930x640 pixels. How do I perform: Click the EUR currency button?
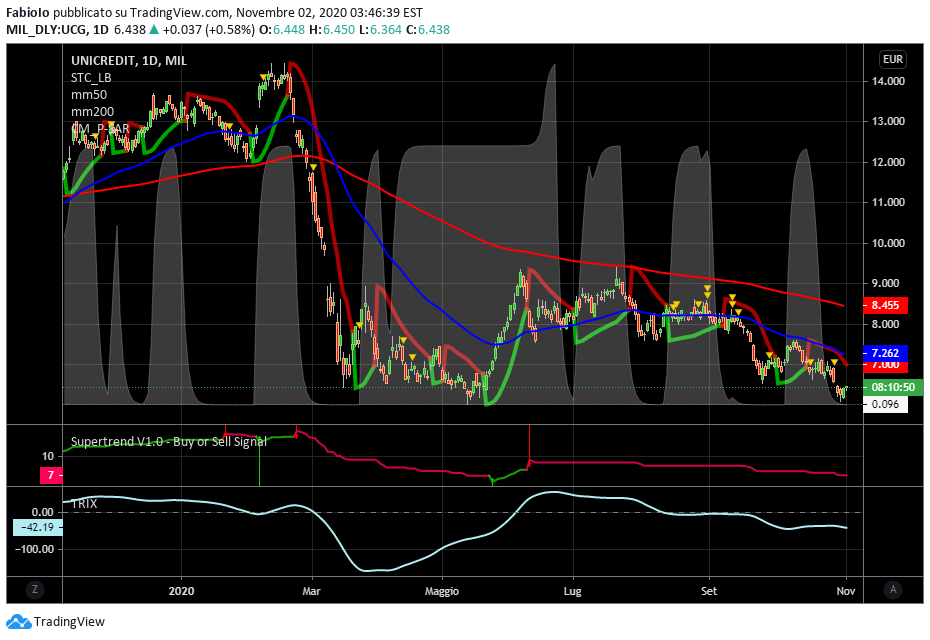pos(893,59)
